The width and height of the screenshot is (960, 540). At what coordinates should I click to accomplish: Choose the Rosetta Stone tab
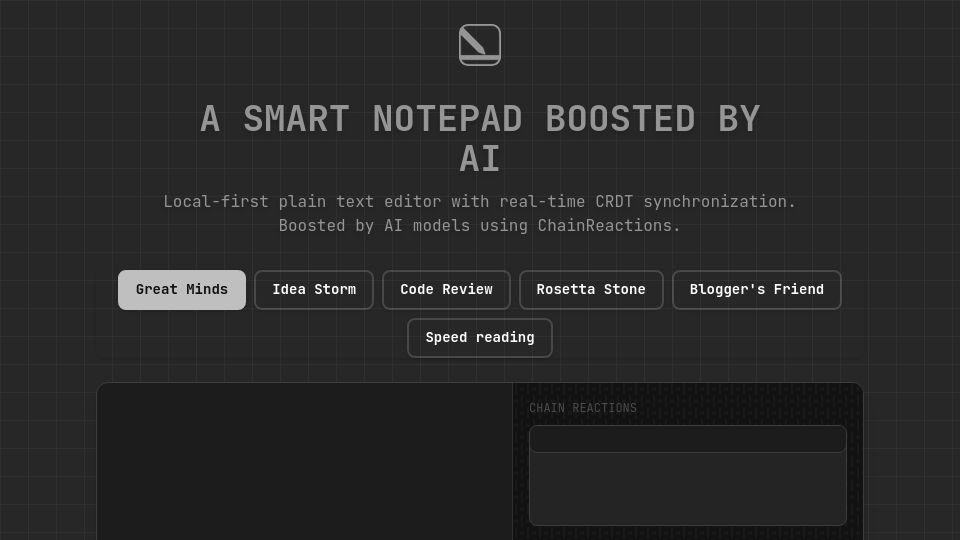point(591,290)
